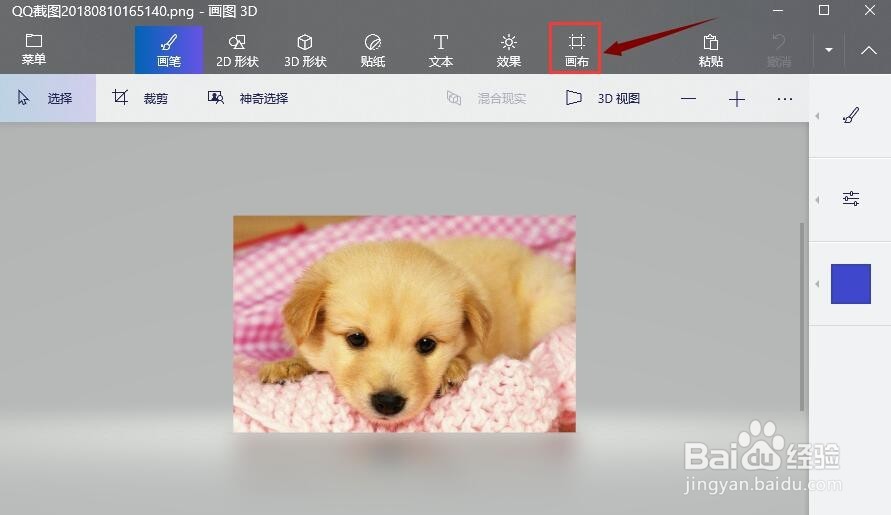Viewport: 891px width, 515px height.
Task: Open the 3D 形状 tab
Action: coord(305,50)
